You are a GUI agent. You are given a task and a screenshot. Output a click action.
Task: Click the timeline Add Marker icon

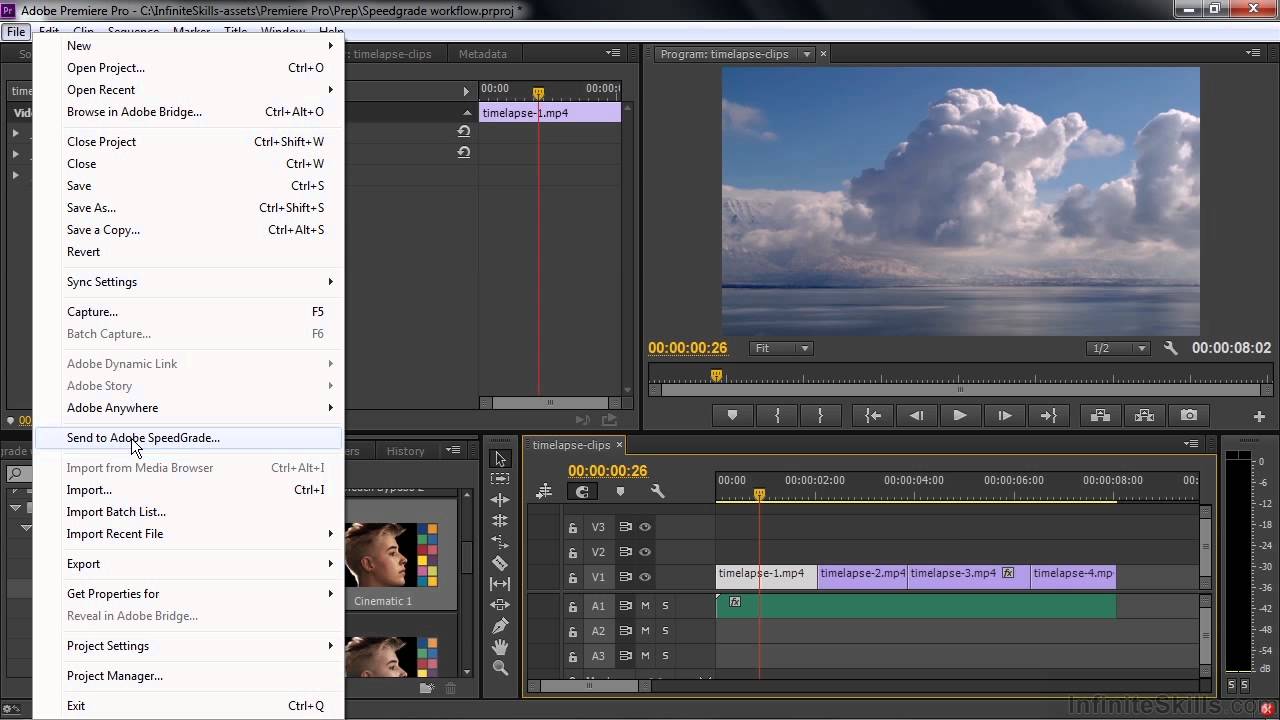(x=620, y=491)
